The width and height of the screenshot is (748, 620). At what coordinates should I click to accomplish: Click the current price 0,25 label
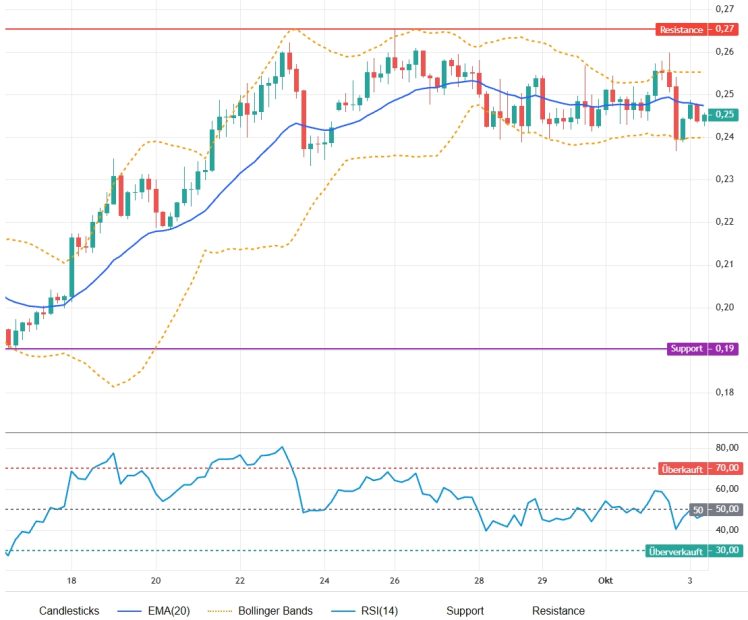[724, 114]
